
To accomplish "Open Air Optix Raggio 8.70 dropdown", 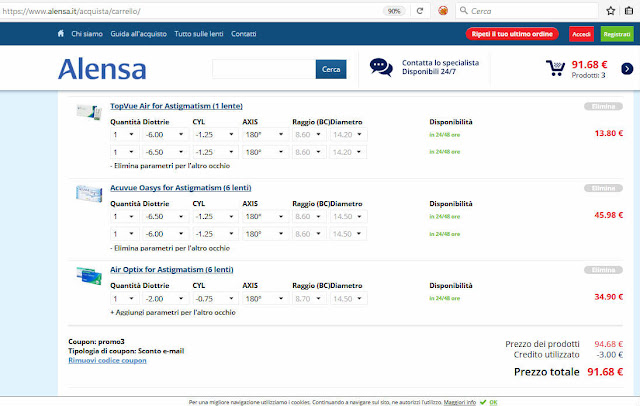I will coord(309,299).
